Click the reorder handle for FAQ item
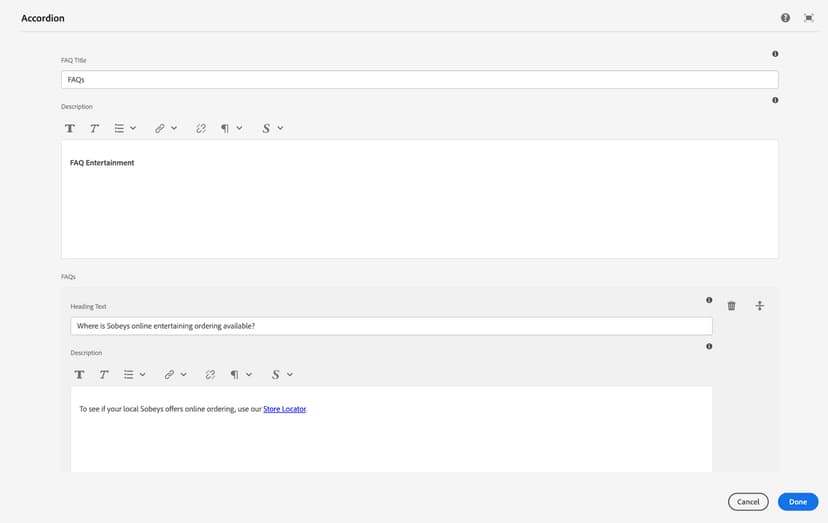Screen dimensions: 828x523 [759, 306]
